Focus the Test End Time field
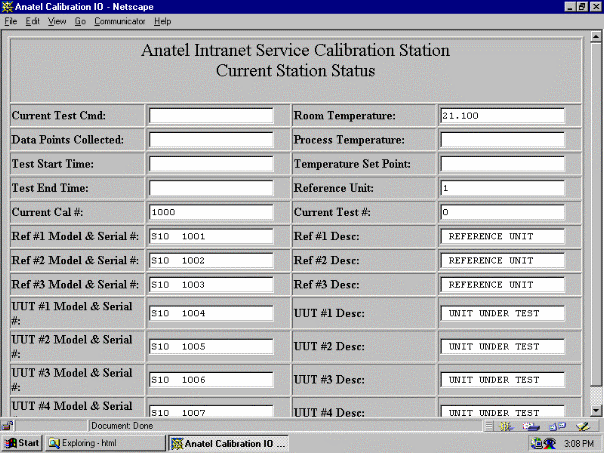This screenshot has height=453, width=604. point(211,188)
